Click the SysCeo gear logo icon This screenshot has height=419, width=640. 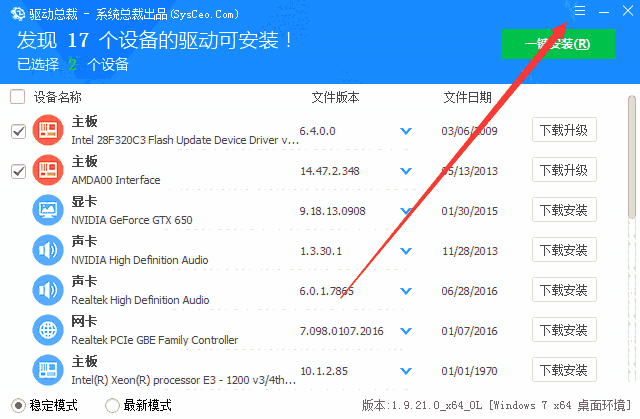(18, 13)
